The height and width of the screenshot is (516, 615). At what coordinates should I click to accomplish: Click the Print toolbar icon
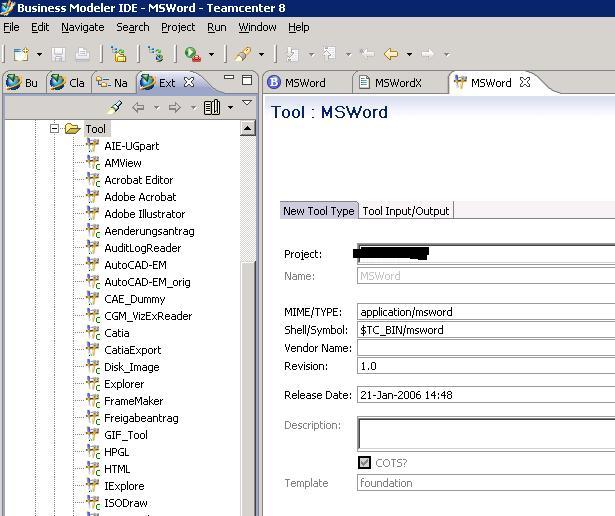[x=82, y=54]
